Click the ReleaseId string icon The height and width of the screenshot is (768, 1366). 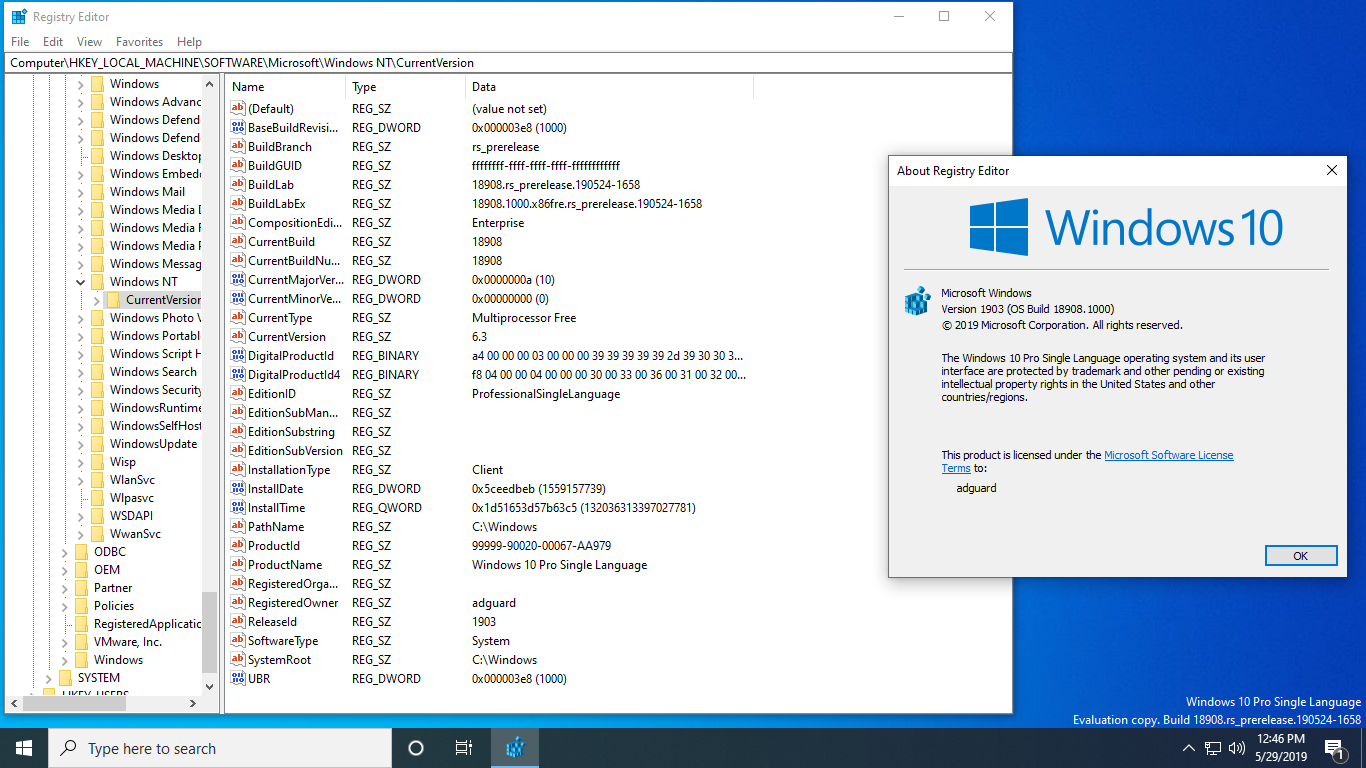coord(238,621)
